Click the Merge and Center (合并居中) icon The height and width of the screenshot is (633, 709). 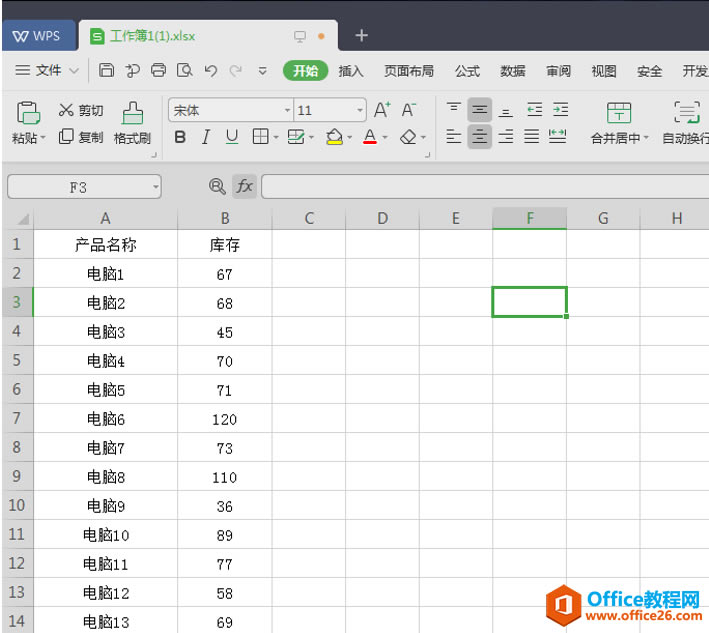coord(619,113)
